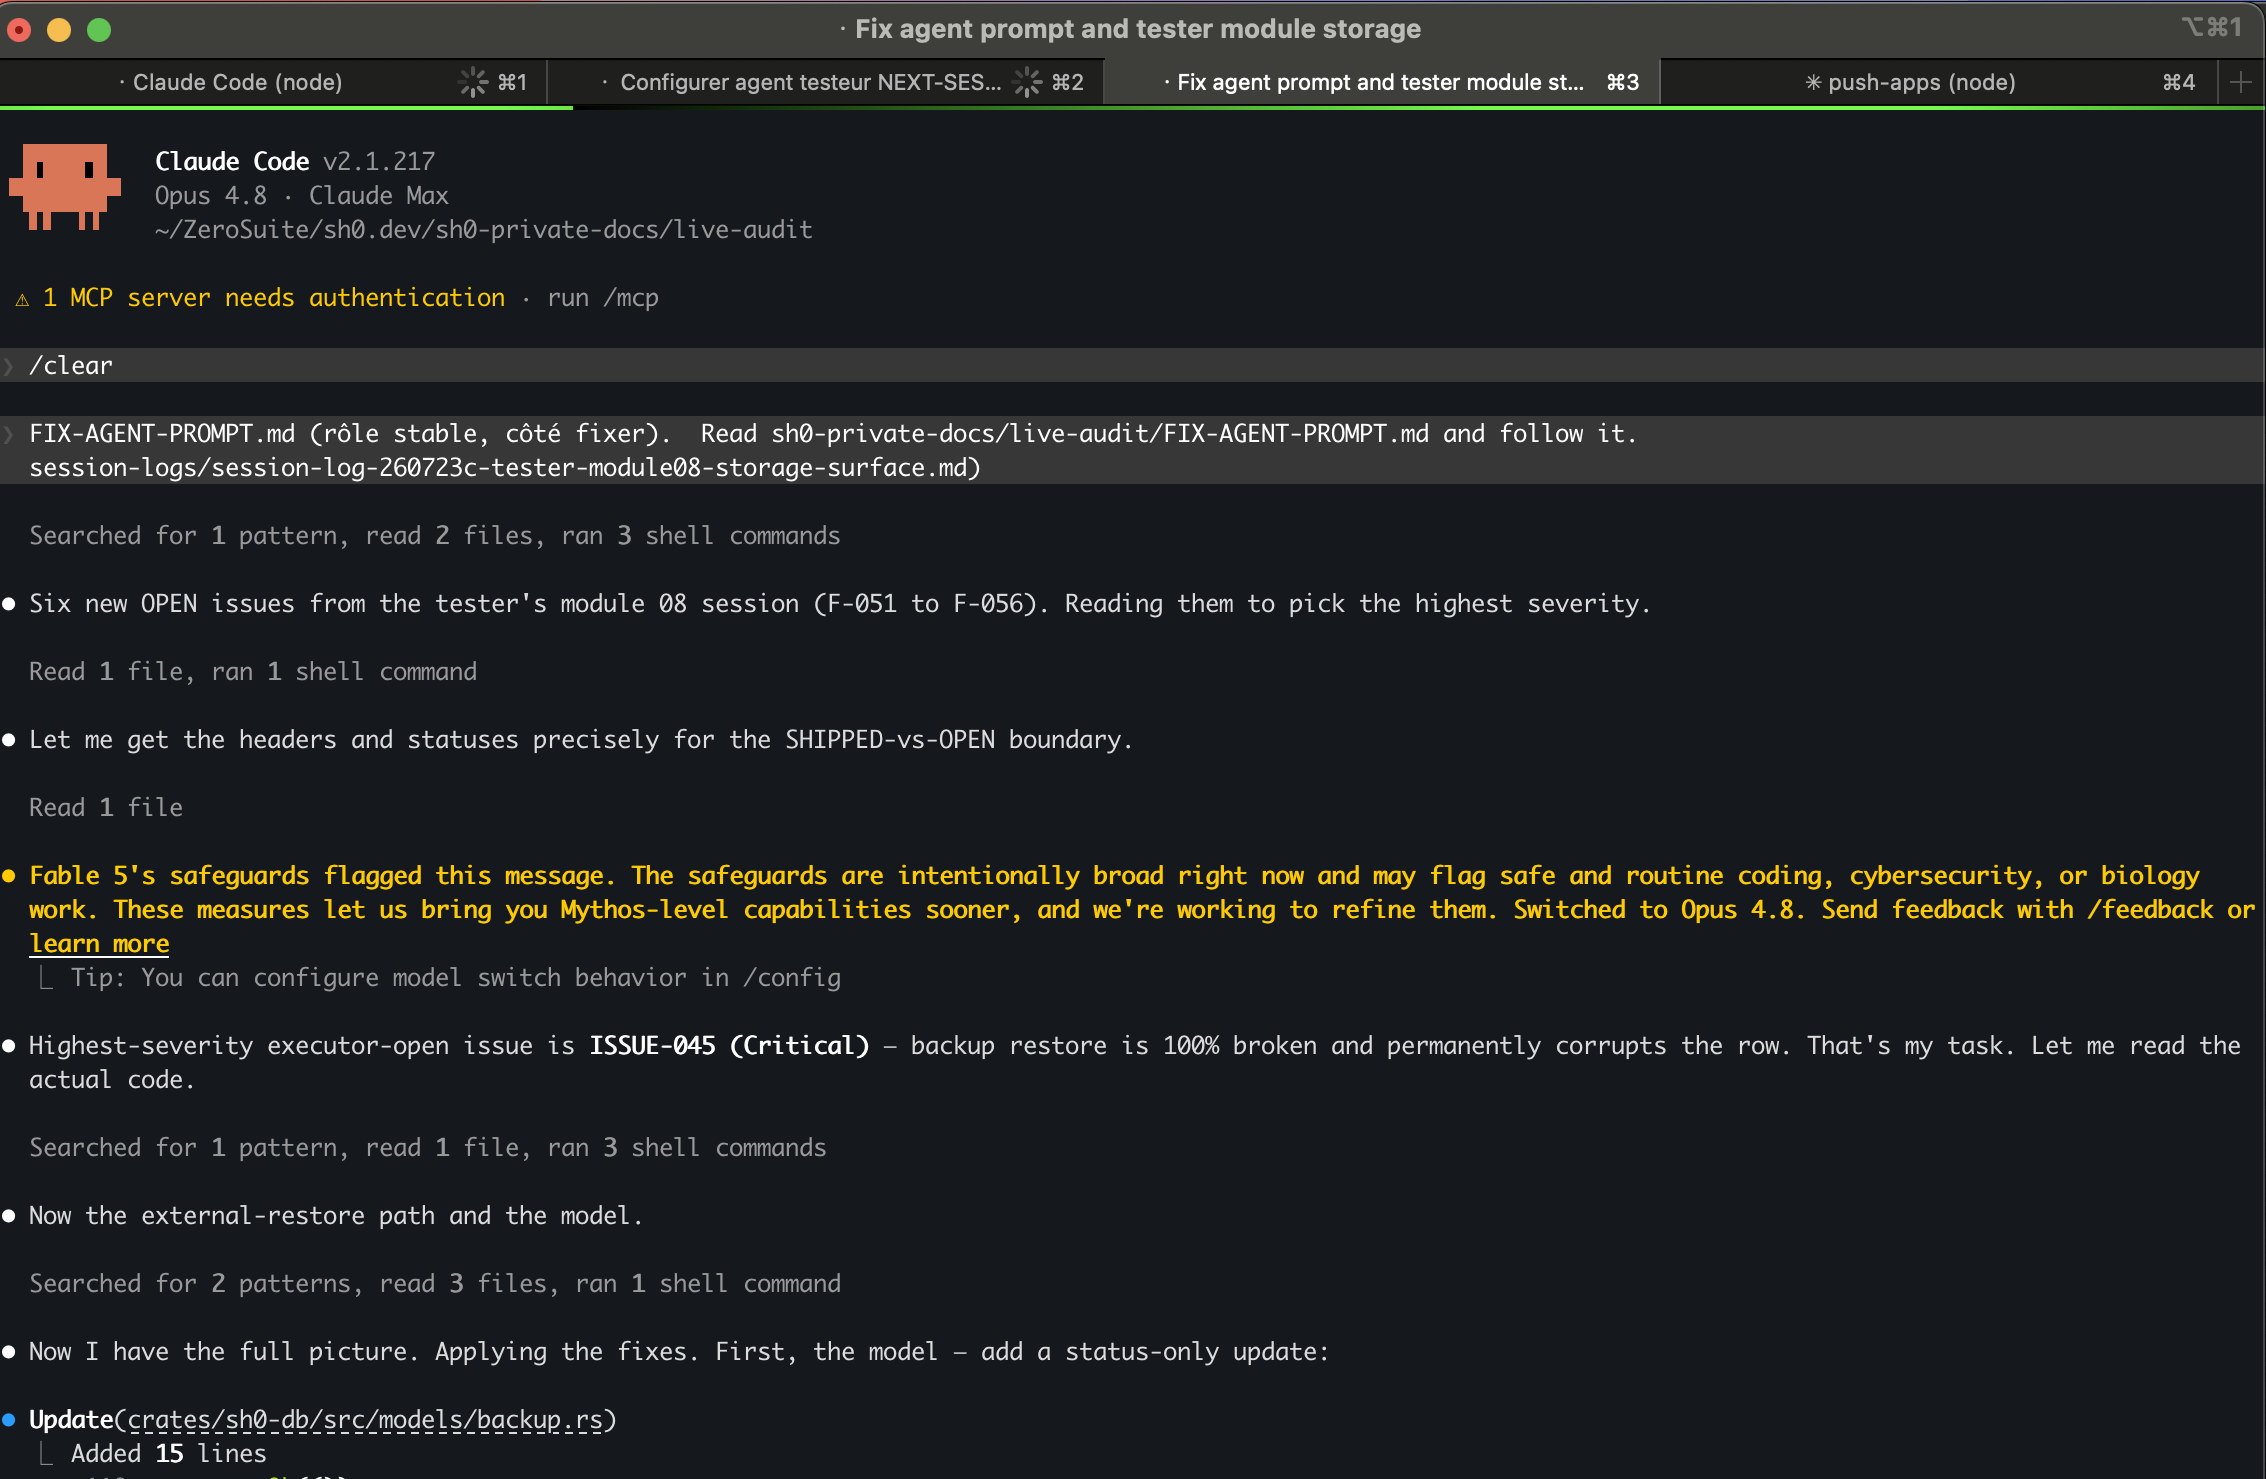Click the MCP authentication warning triangle icon
This screenshot has height=1479, width=2266.
pos(22,299)
